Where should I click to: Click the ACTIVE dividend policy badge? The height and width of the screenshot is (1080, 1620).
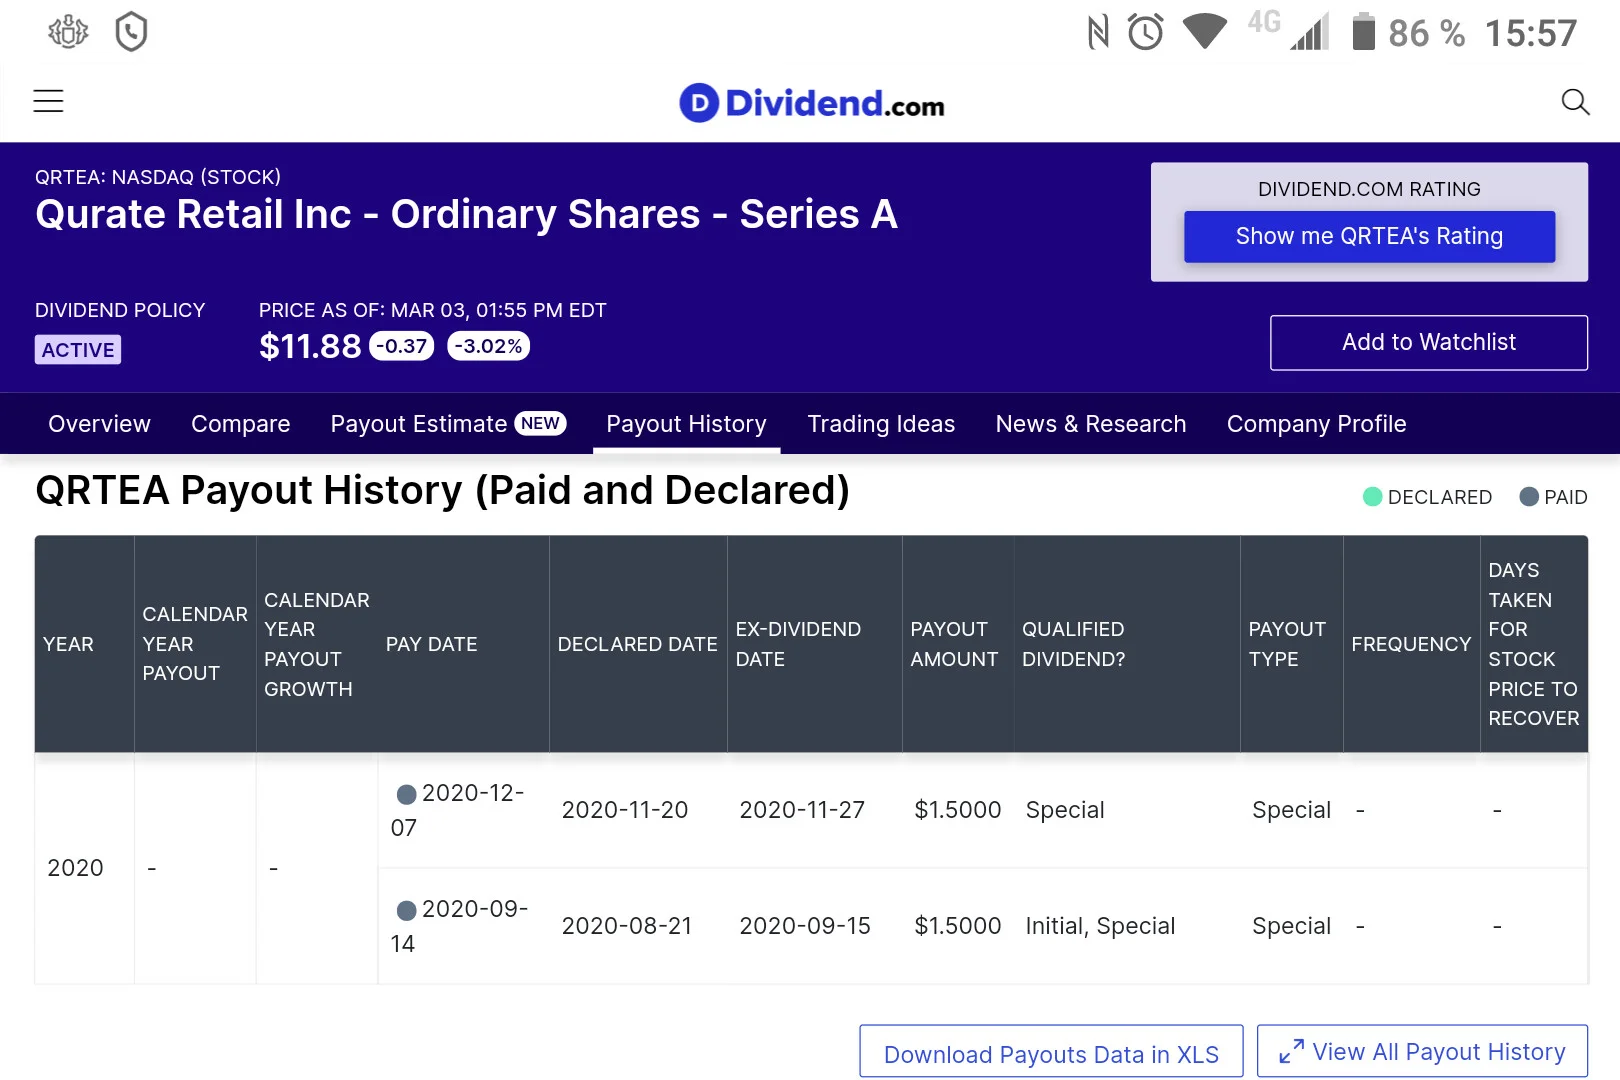(78, 349)
